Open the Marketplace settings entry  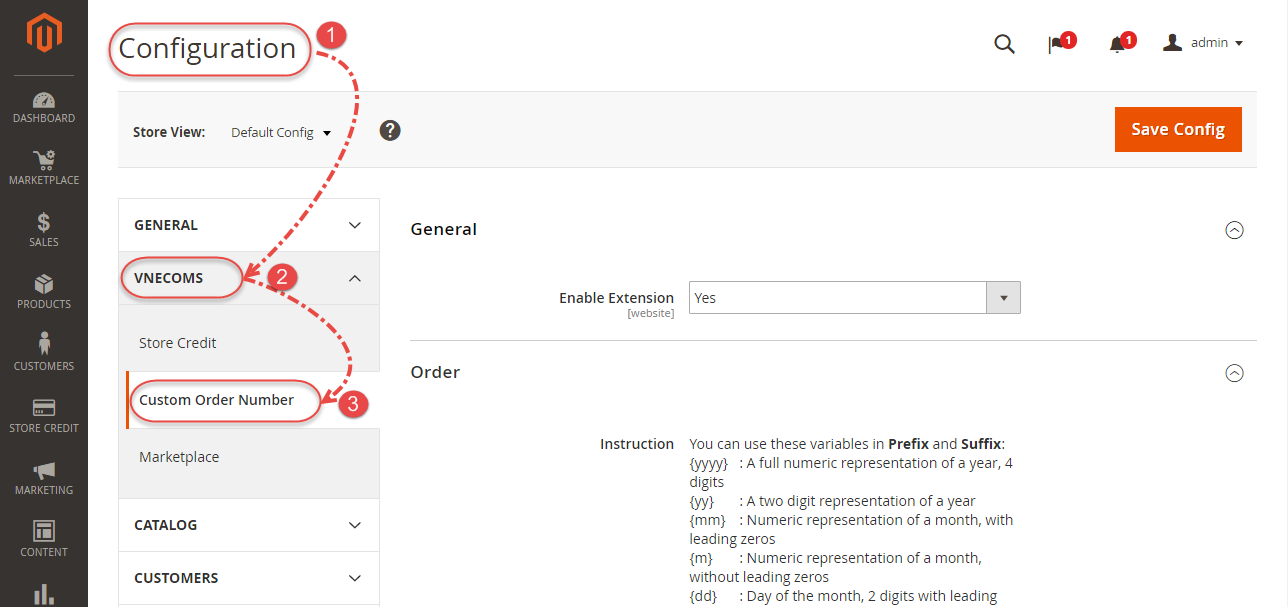click(x=179, y=456)
